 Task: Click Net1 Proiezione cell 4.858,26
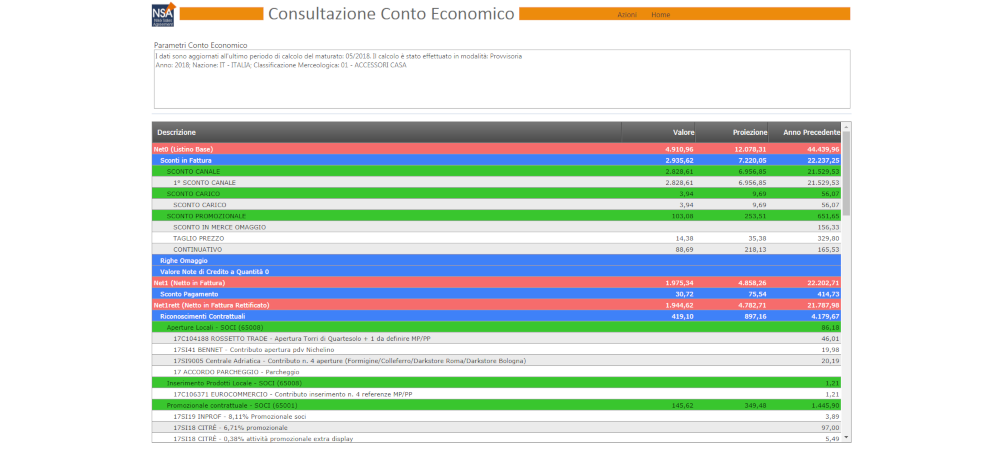pos(753,282)
